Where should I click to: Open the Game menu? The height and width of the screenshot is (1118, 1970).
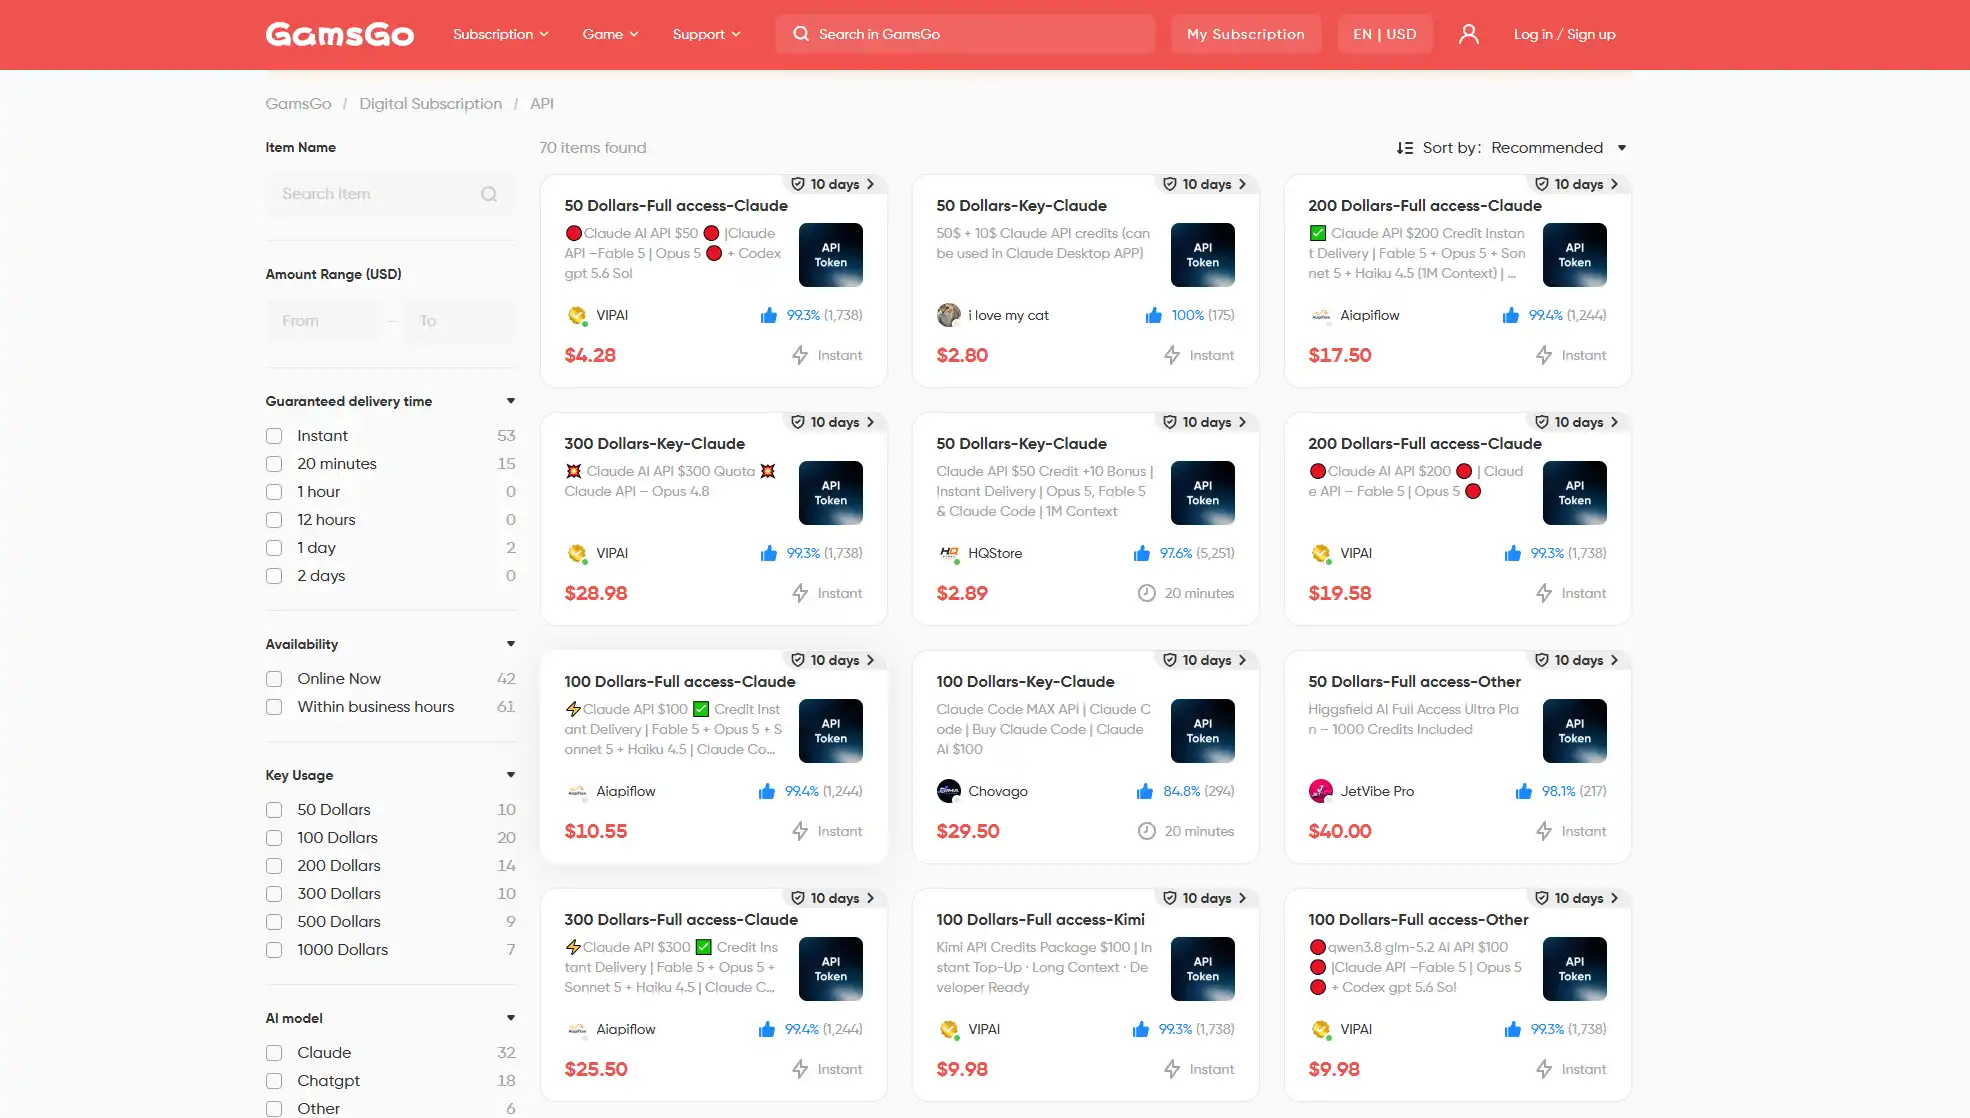coord(610,34)
